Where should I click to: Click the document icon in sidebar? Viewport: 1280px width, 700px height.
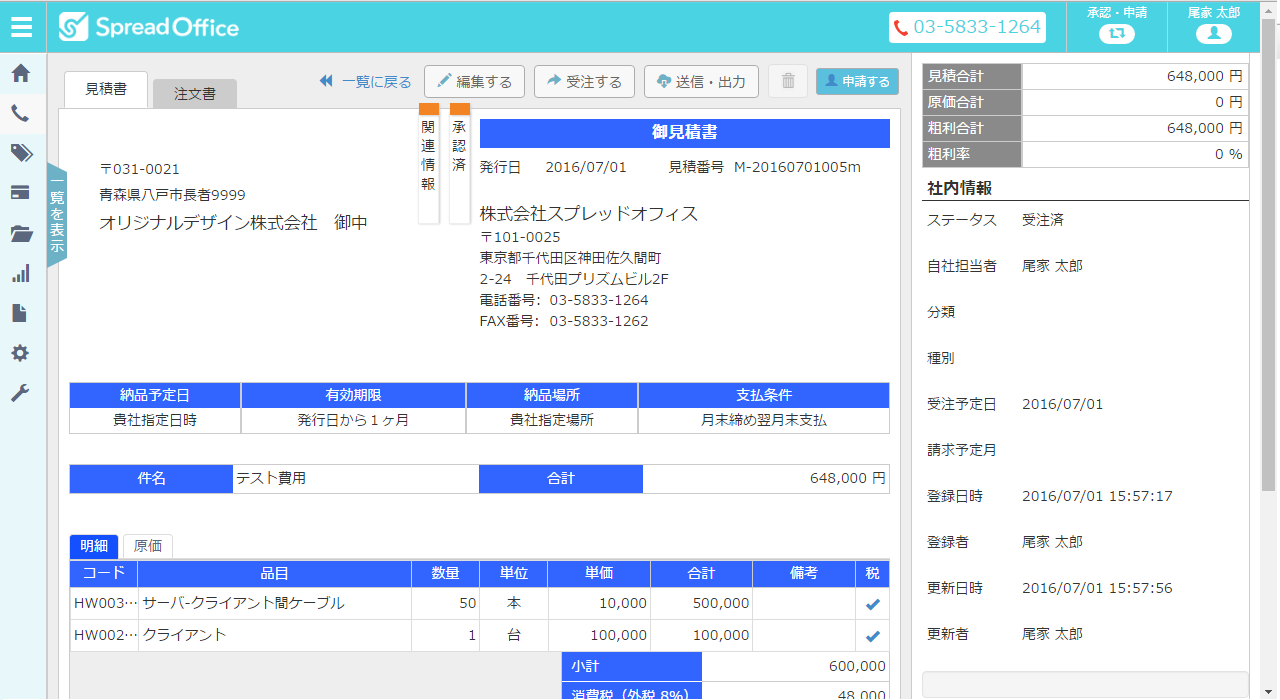pos(20,314)
